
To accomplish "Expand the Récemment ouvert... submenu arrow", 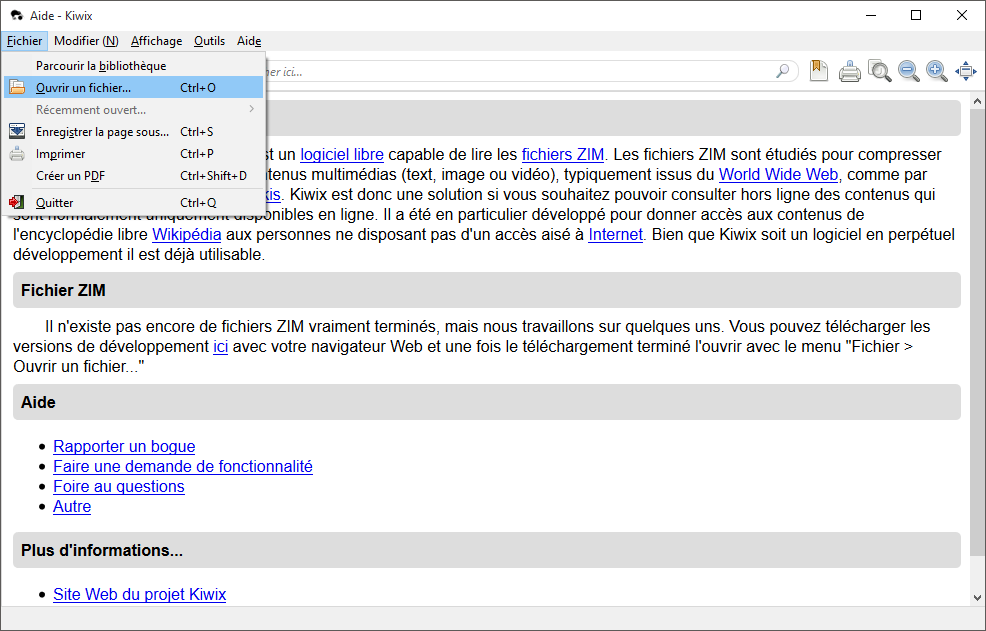I will point(252,109).
